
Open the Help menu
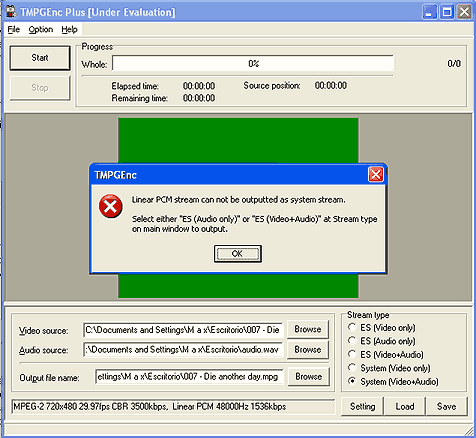pyautogui.click(x=69, y=30)
